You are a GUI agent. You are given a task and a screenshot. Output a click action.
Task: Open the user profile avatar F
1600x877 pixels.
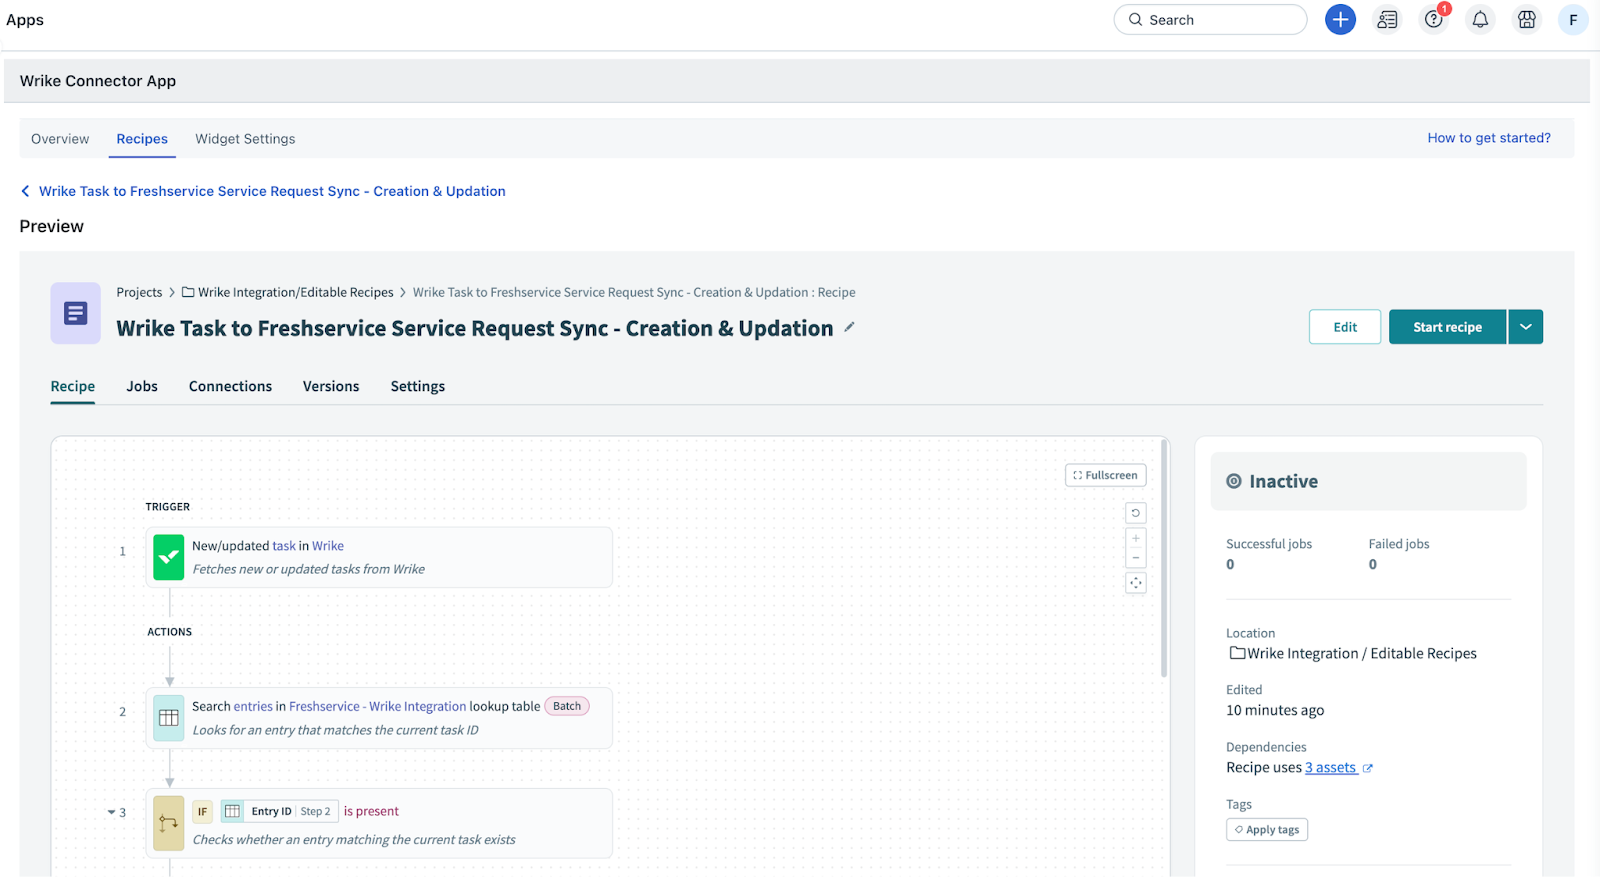coord(1573,19)
